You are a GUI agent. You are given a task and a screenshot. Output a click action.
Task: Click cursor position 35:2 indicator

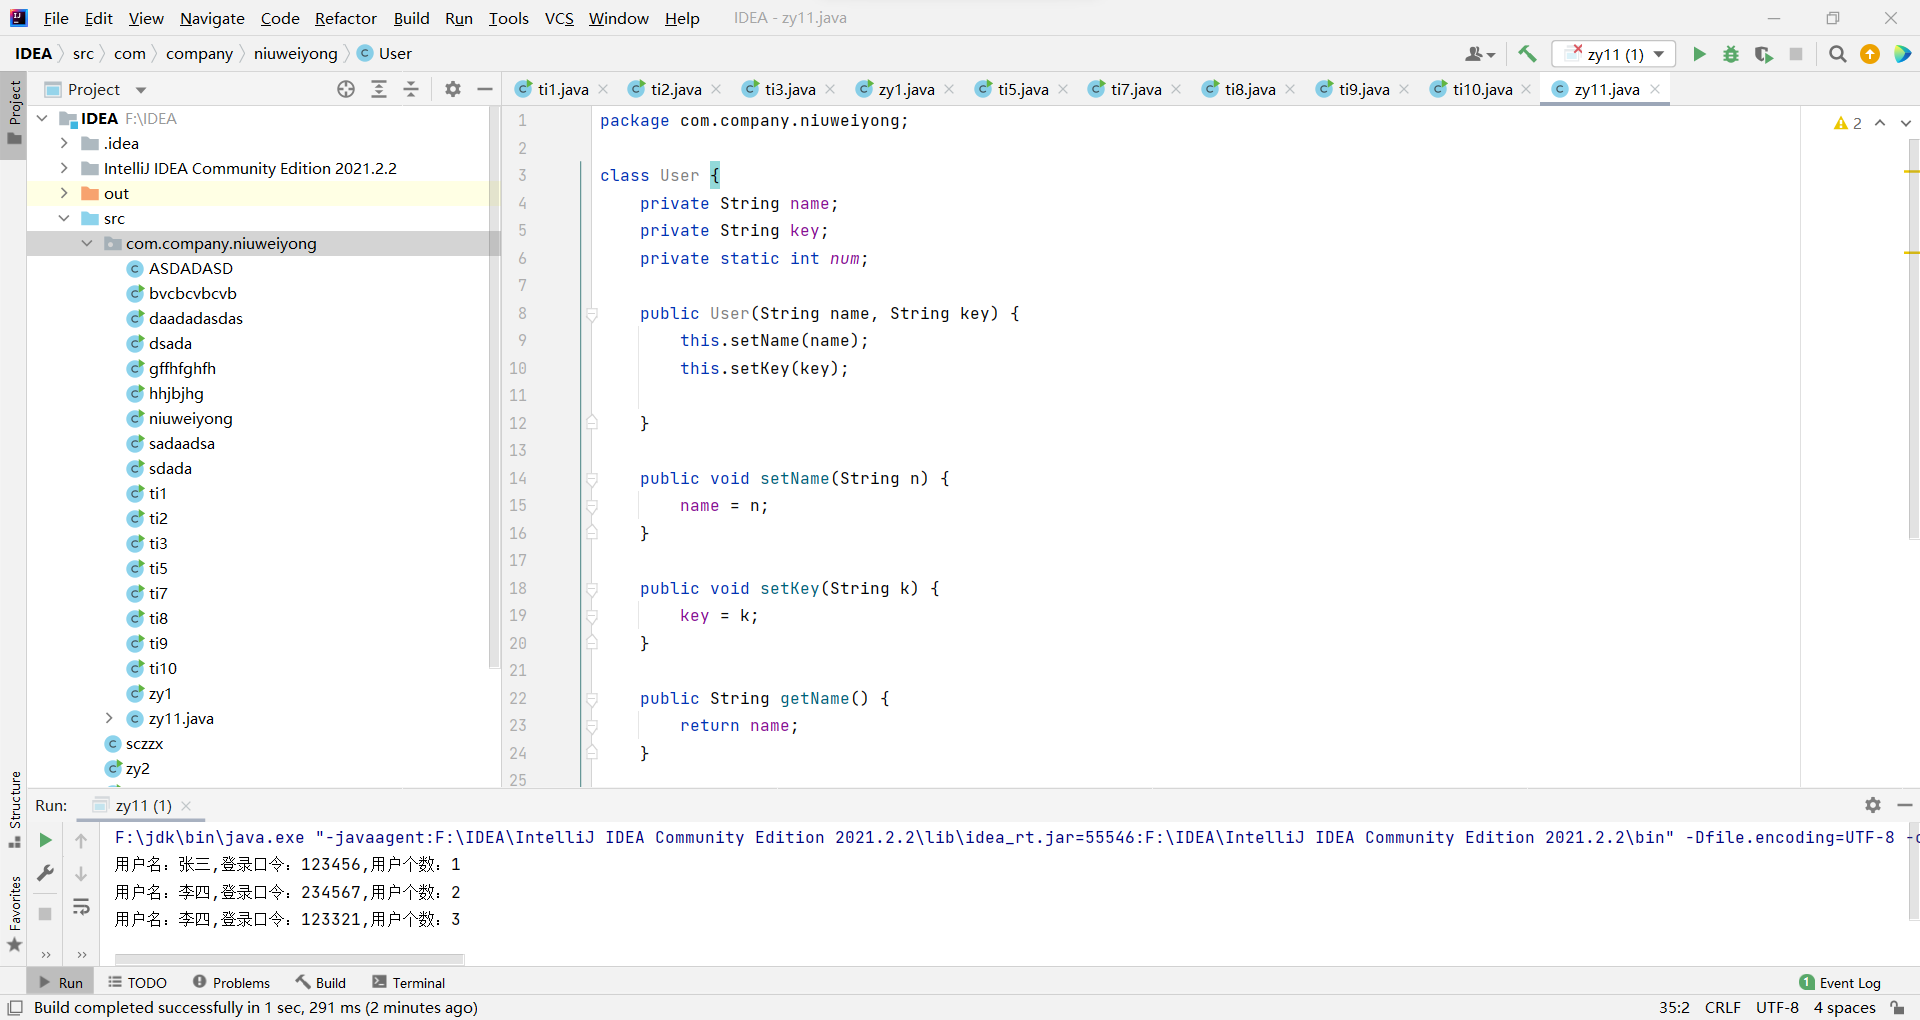pos(1674,1008)
